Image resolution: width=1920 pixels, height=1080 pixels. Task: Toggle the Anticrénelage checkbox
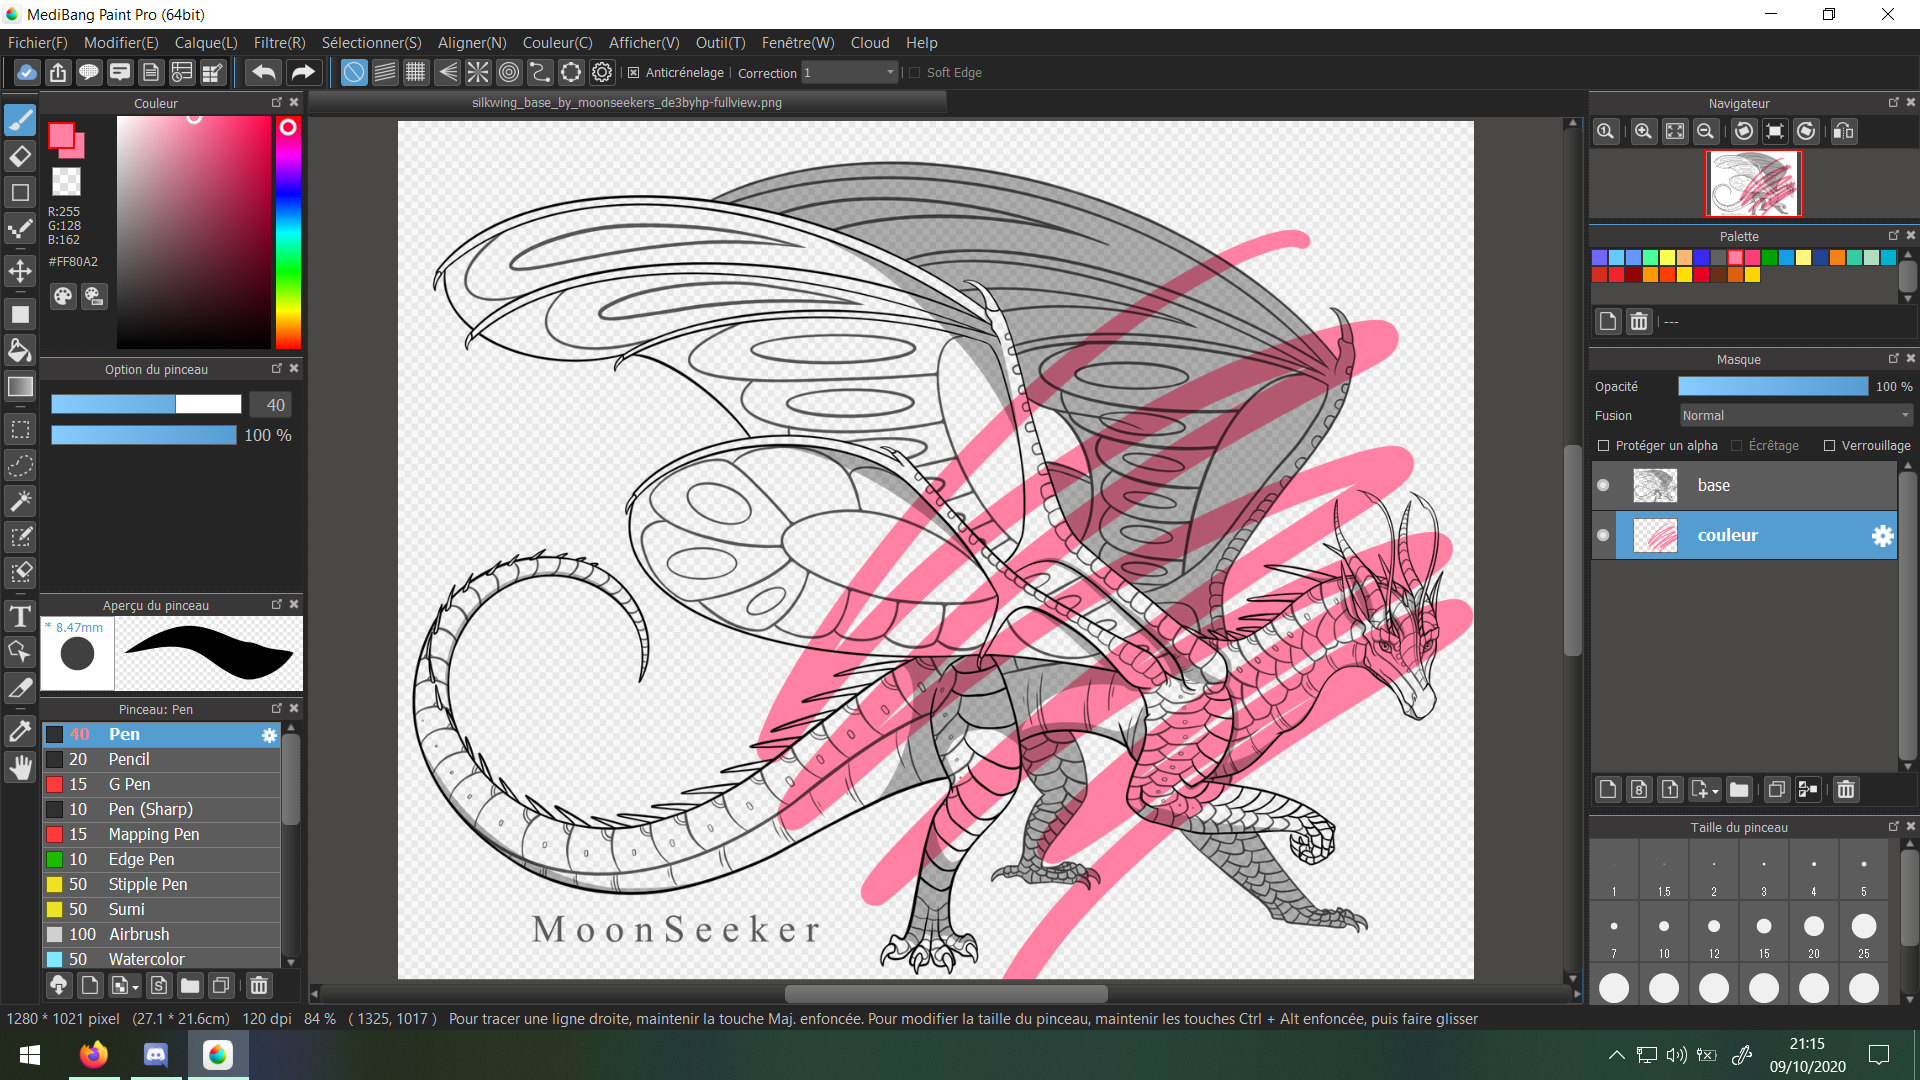click(x=633, y=73)
